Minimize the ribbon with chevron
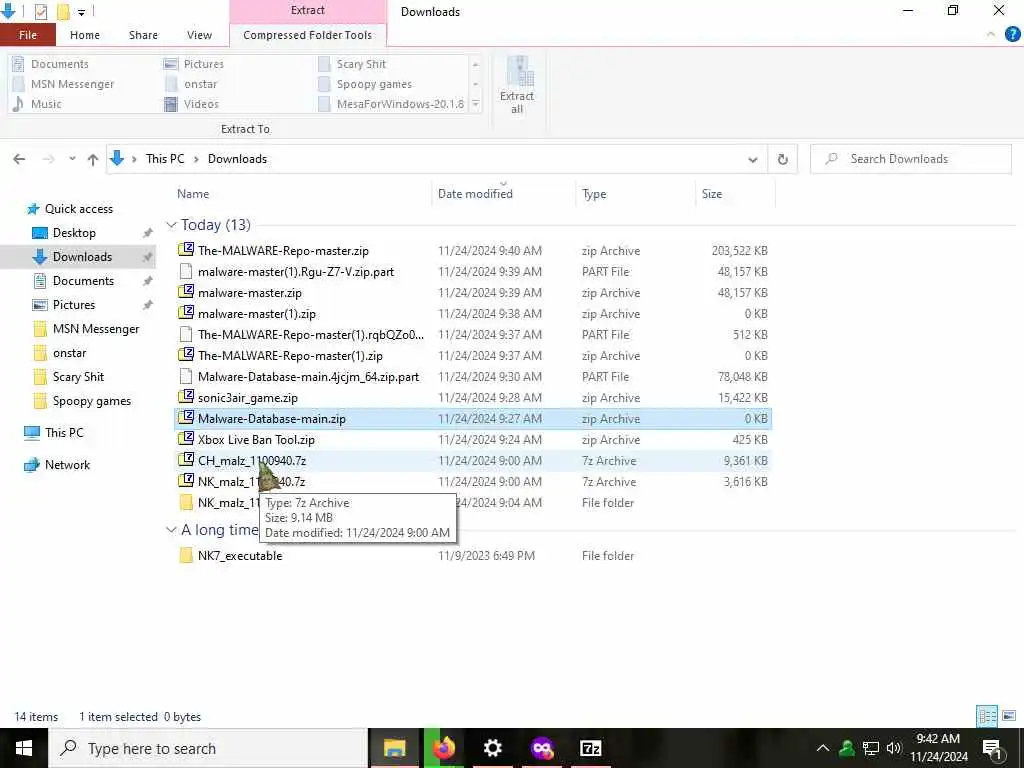 pyautogui.click(x=991, y=35)
